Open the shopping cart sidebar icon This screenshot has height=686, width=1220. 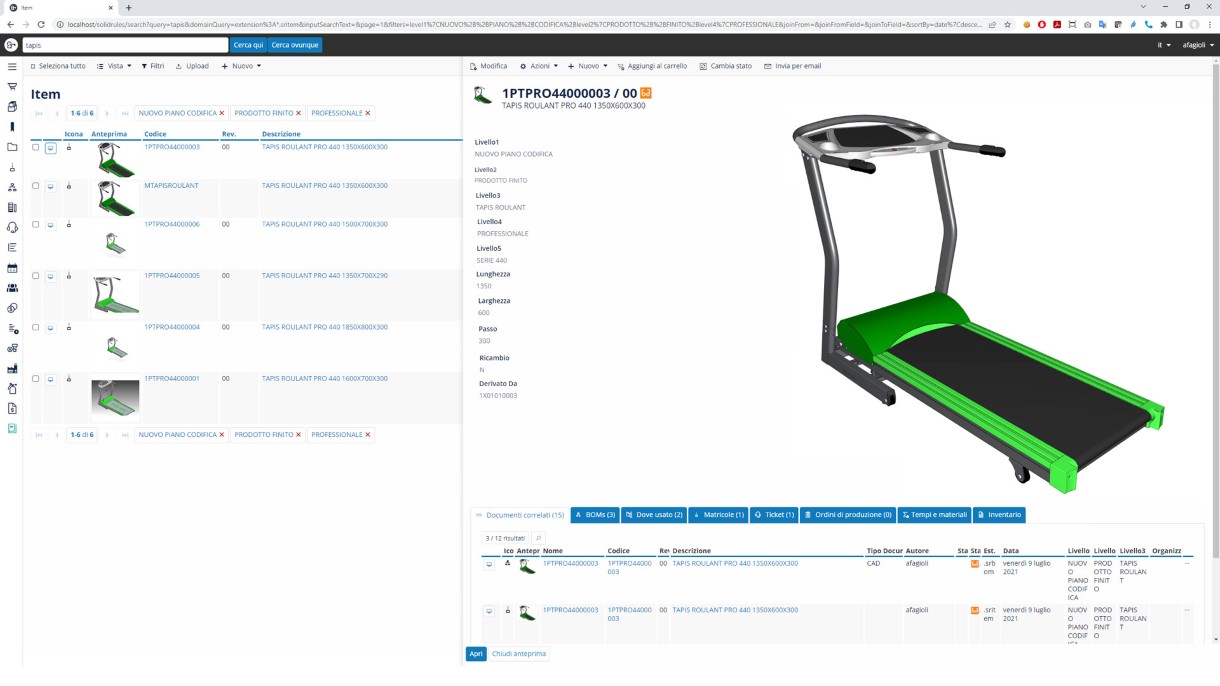[x=12, y=86]
